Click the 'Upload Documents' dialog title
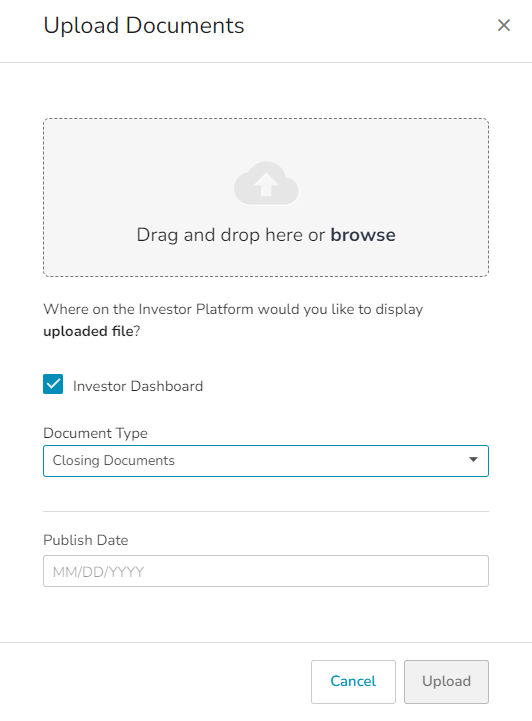The height and width of the screenshot is (721, 532). (x=144, y=26)
